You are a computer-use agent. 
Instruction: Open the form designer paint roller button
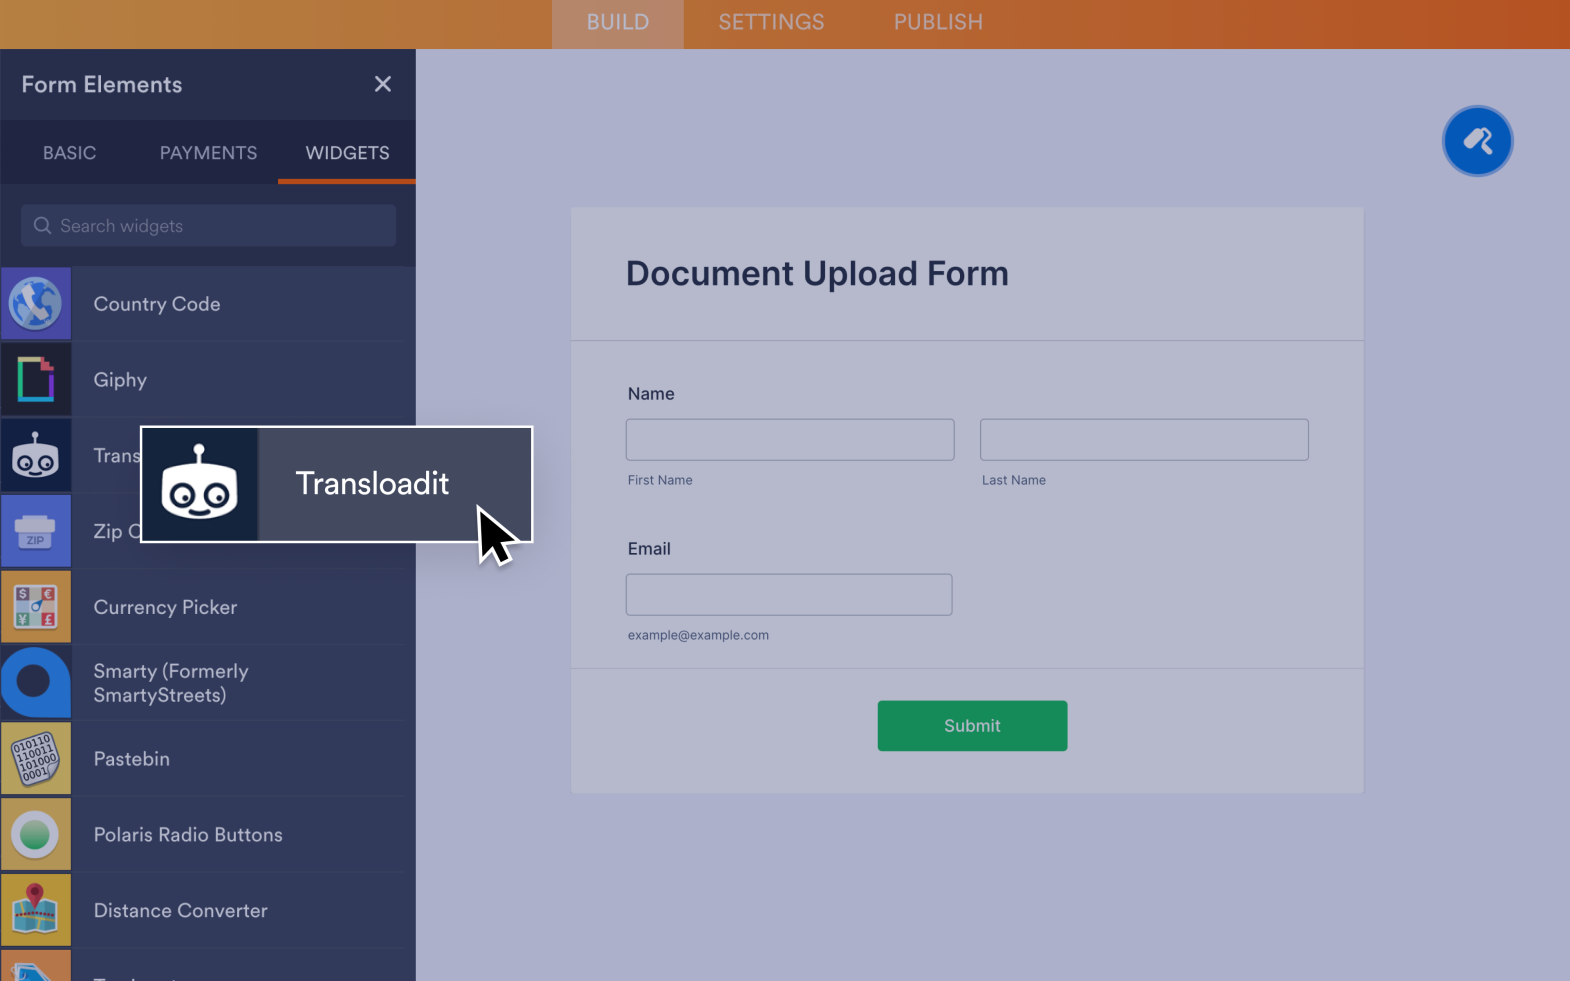(1477, 141)
